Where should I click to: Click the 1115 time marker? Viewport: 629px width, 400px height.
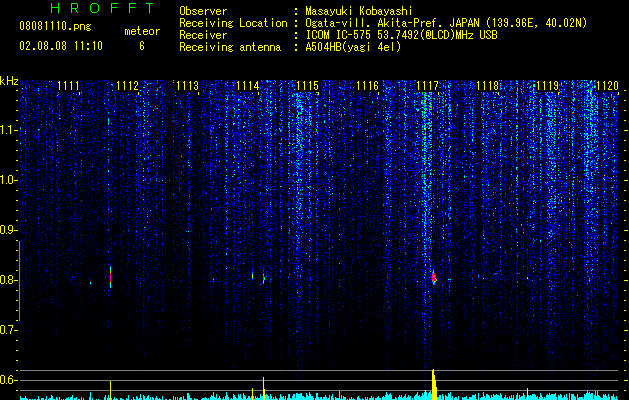308,86
